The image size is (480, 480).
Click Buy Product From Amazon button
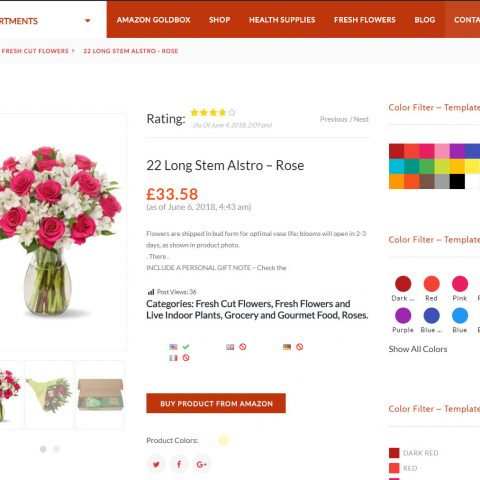(216, 403)
